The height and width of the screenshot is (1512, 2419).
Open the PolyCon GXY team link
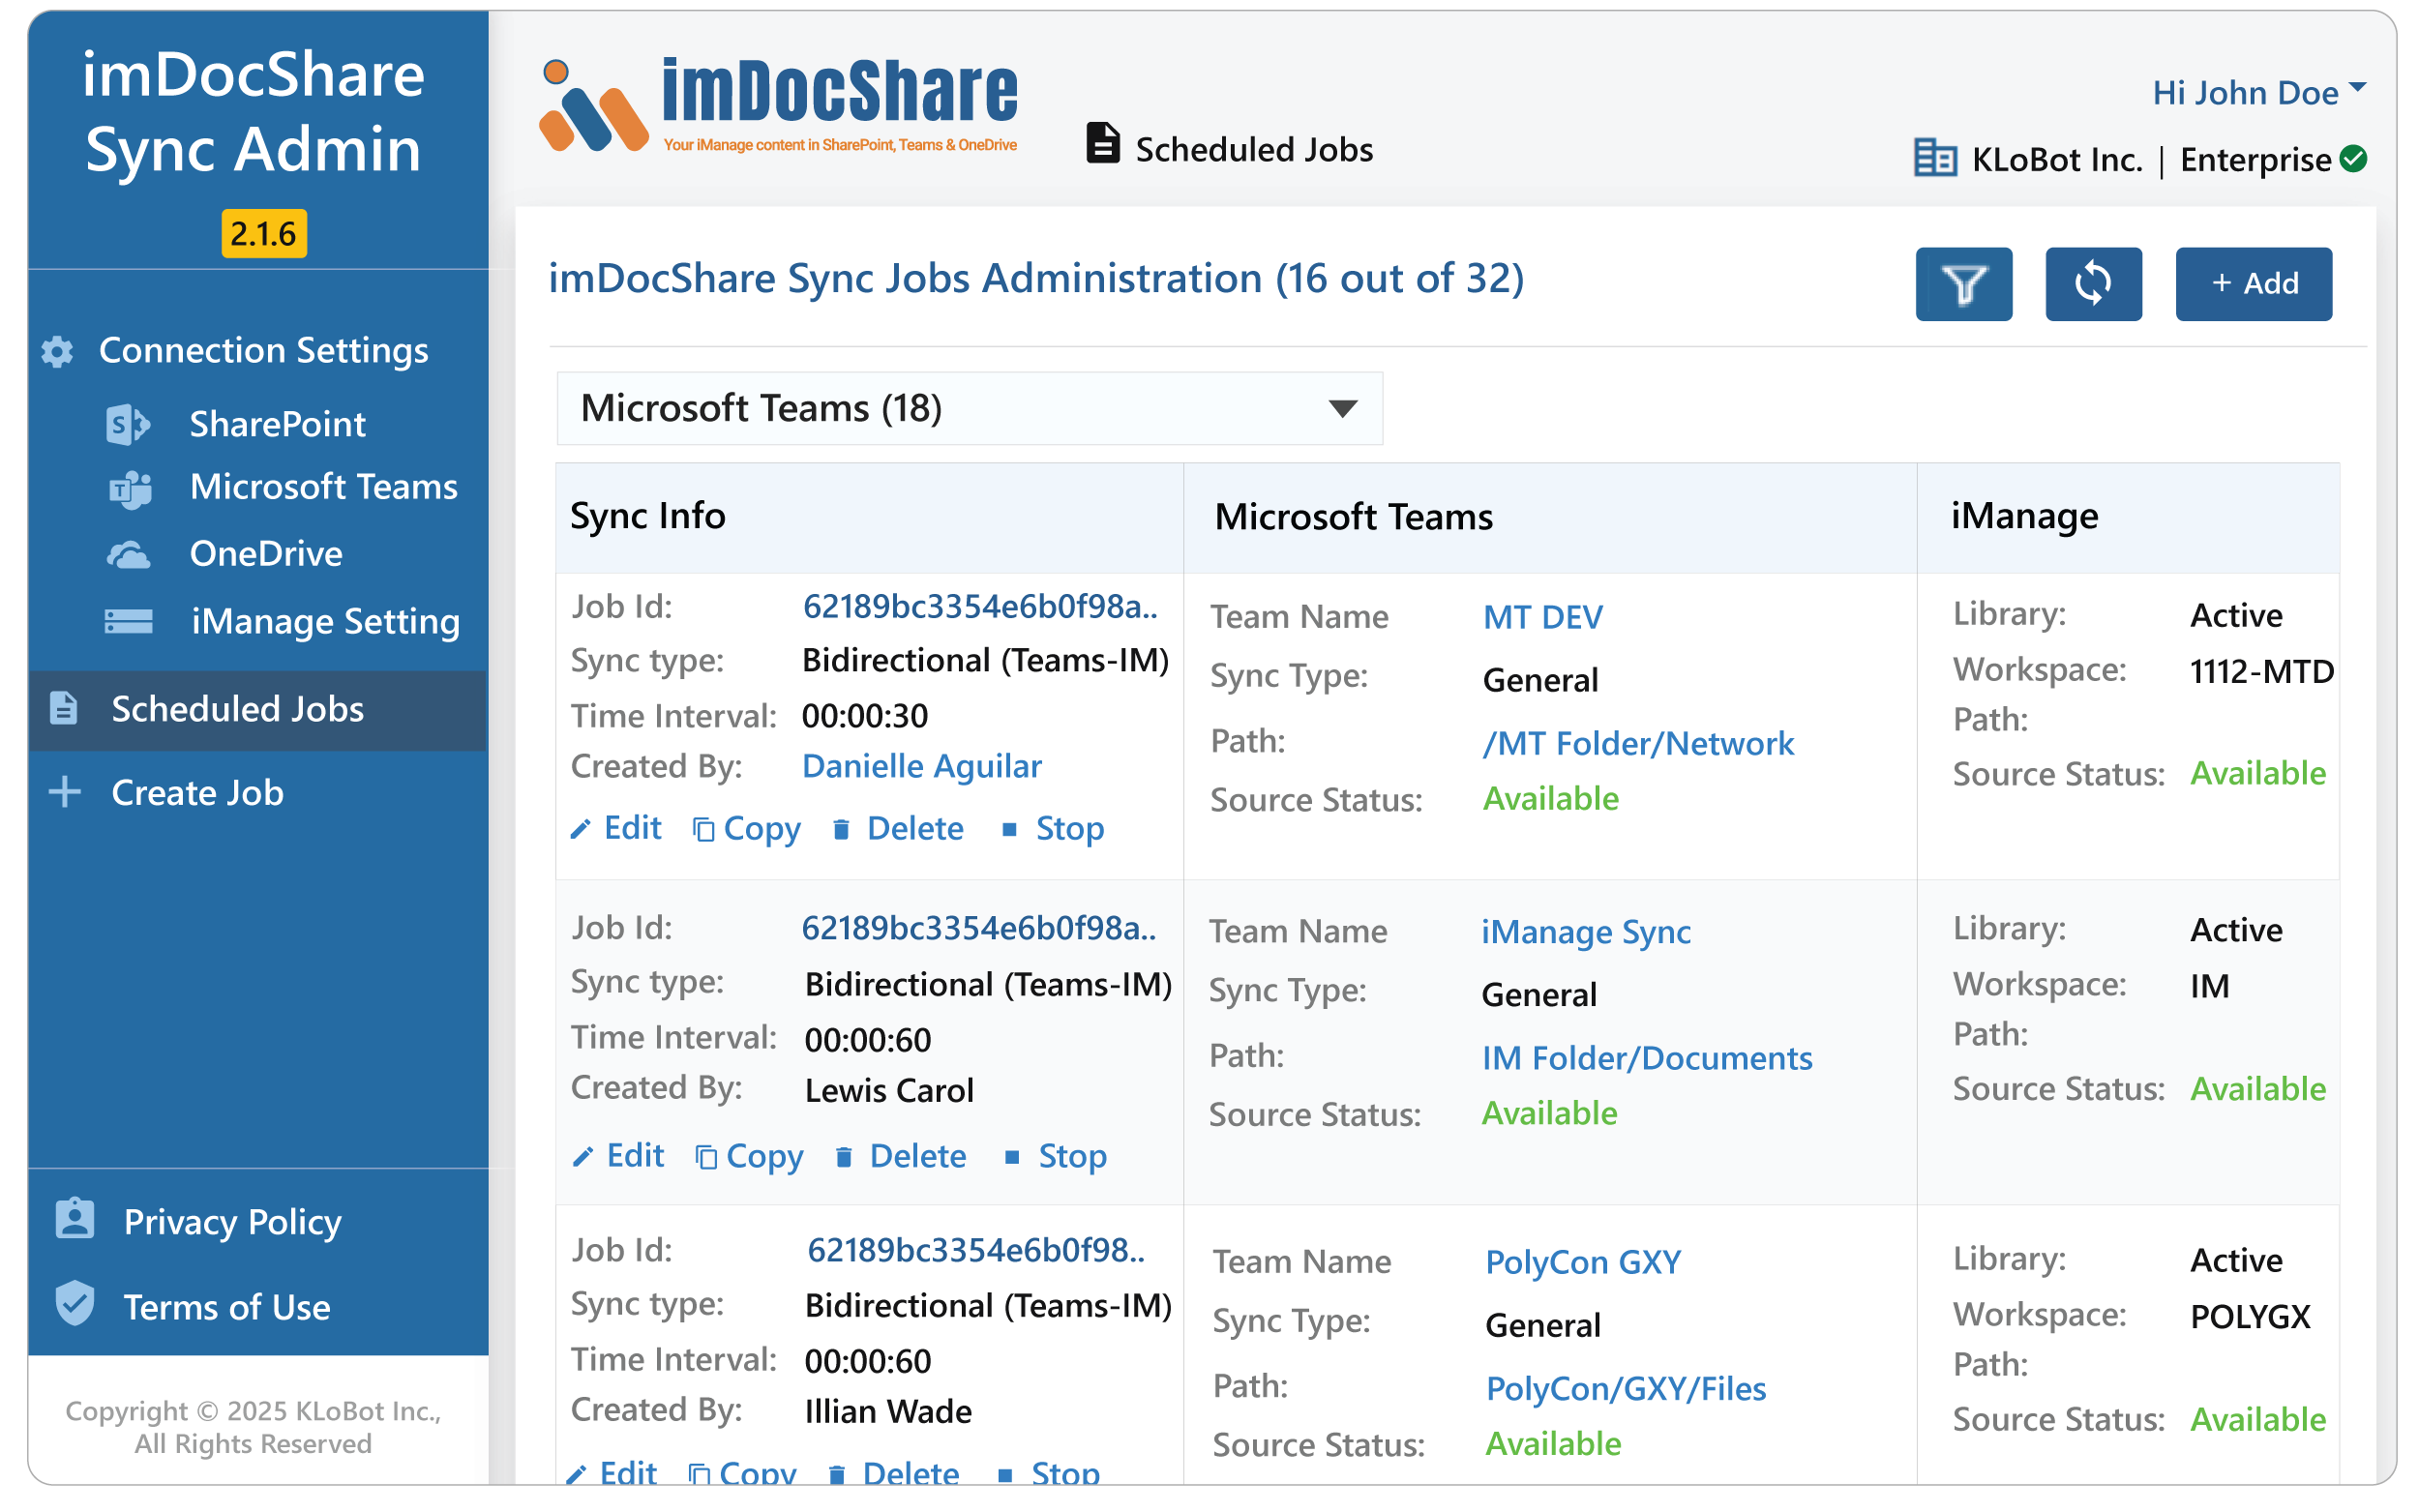coord(1583,1262)
